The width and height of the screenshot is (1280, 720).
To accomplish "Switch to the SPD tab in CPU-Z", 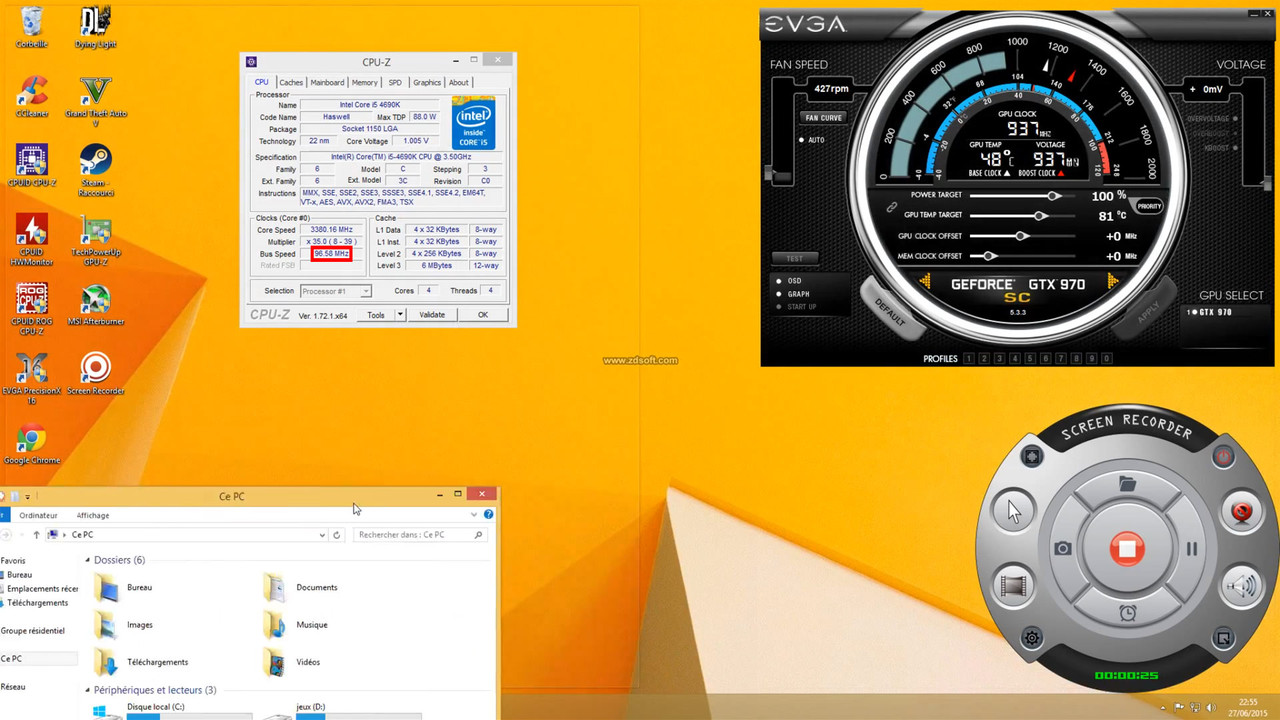I will [x=395, y=82].
